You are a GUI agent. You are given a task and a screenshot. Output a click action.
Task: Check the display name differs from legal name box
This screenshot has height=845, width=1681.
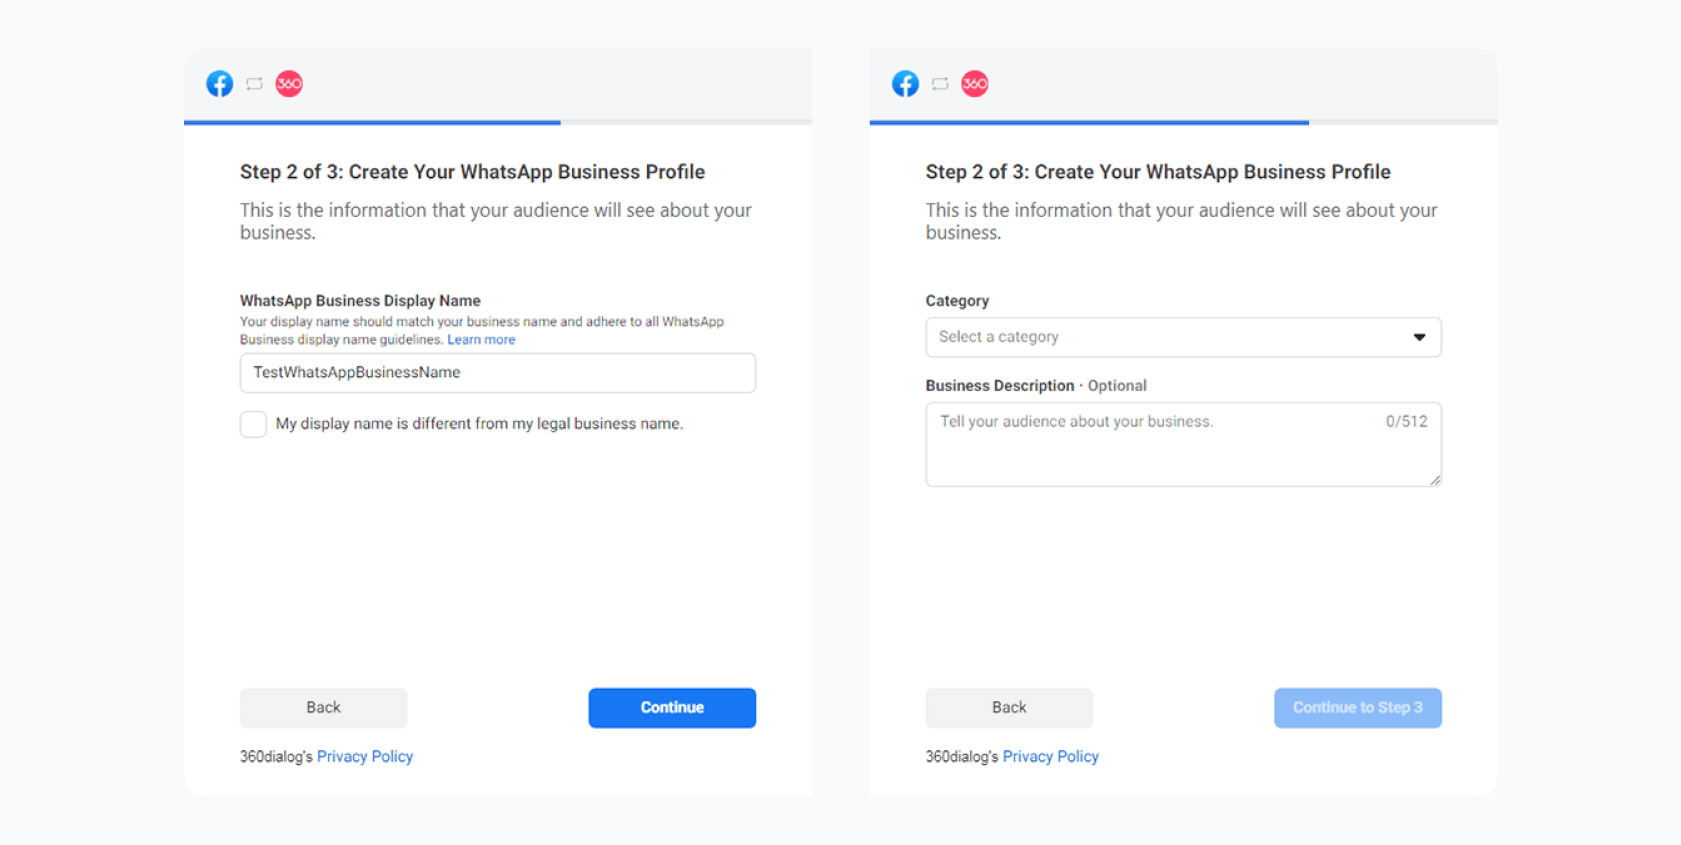coord(253,424)
